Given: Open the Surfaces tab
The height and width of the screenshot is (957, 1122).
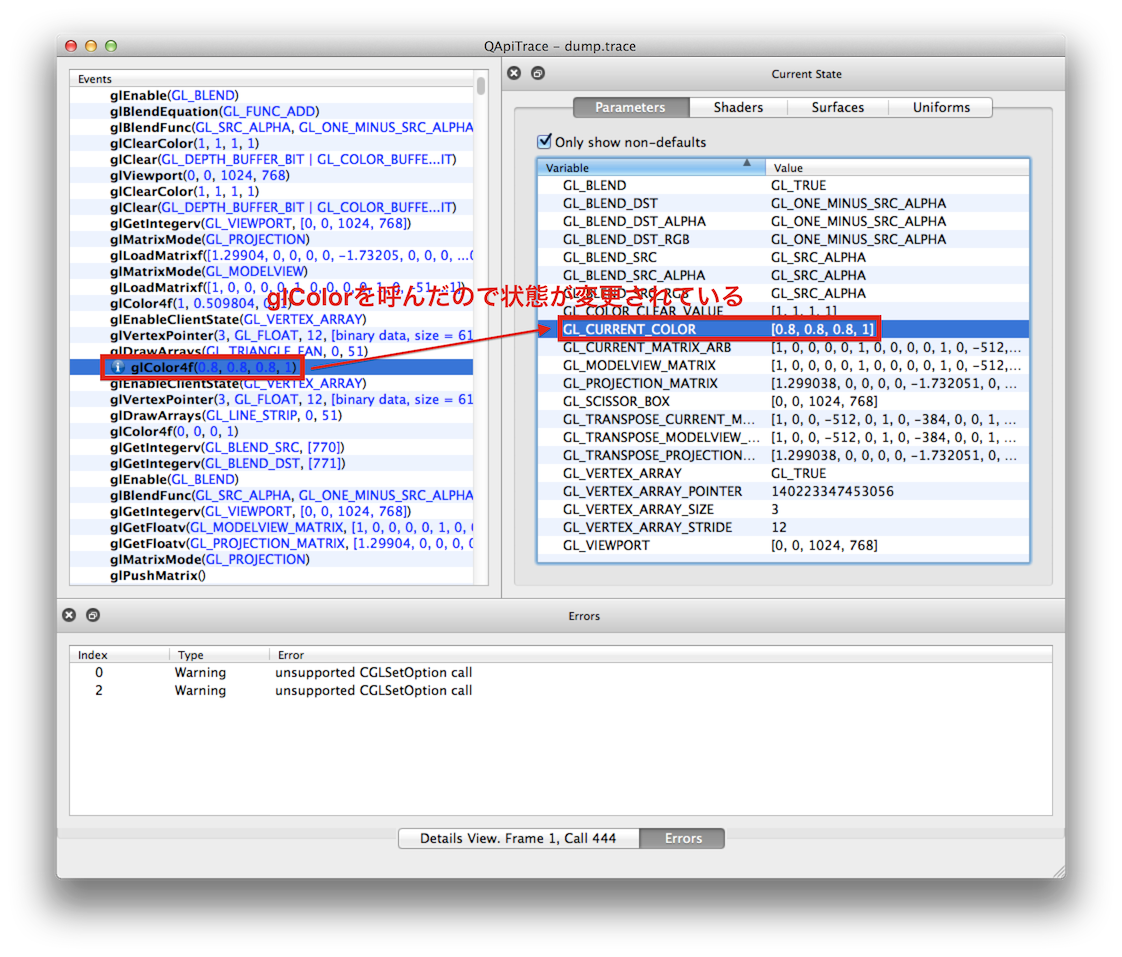Looking at the screenshot, I should click(x=838, y=107).
